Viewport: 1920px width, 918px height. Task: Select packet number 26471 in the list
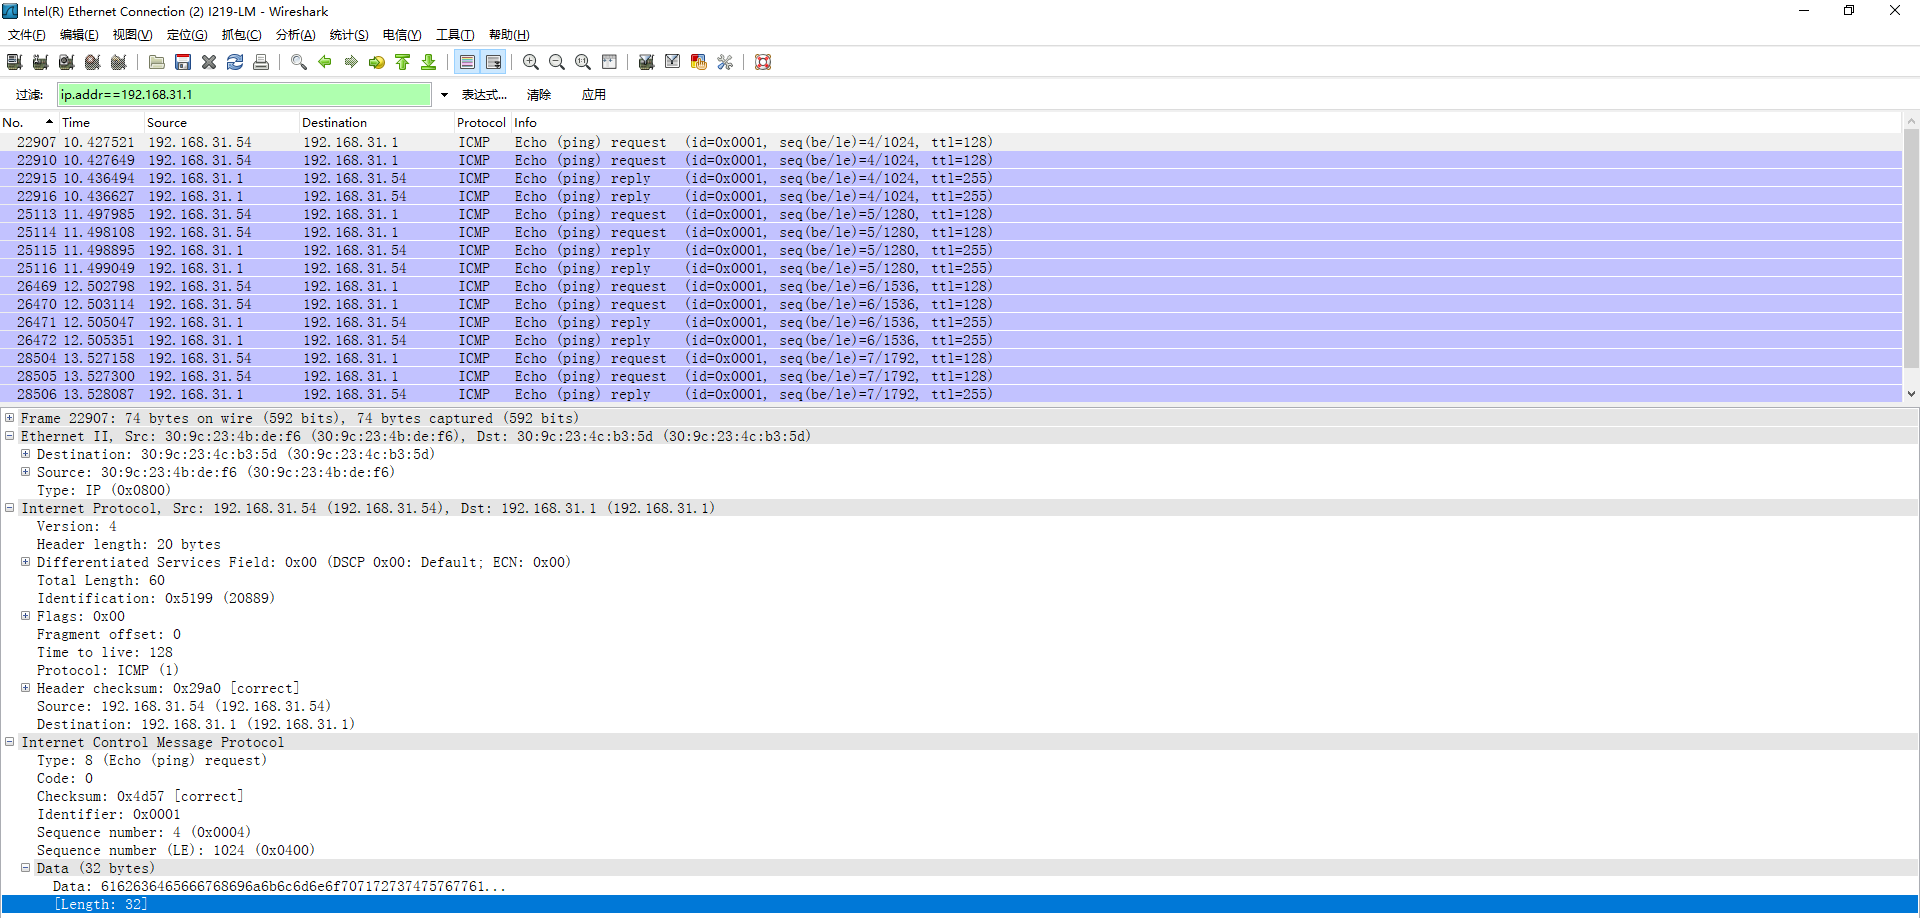(951, 322)
